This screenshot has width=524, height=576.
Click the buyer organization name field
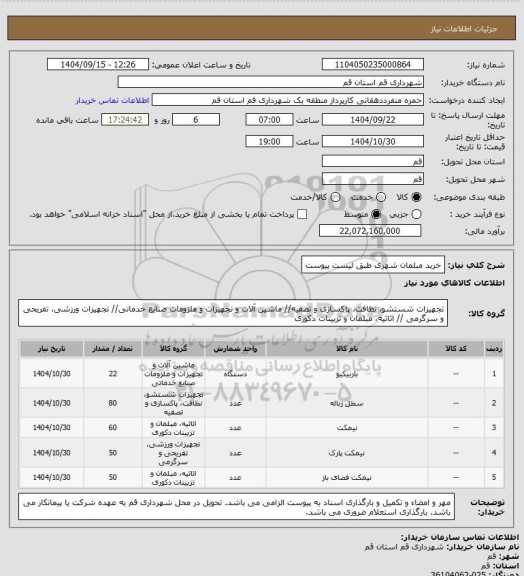tap(270, 82)
